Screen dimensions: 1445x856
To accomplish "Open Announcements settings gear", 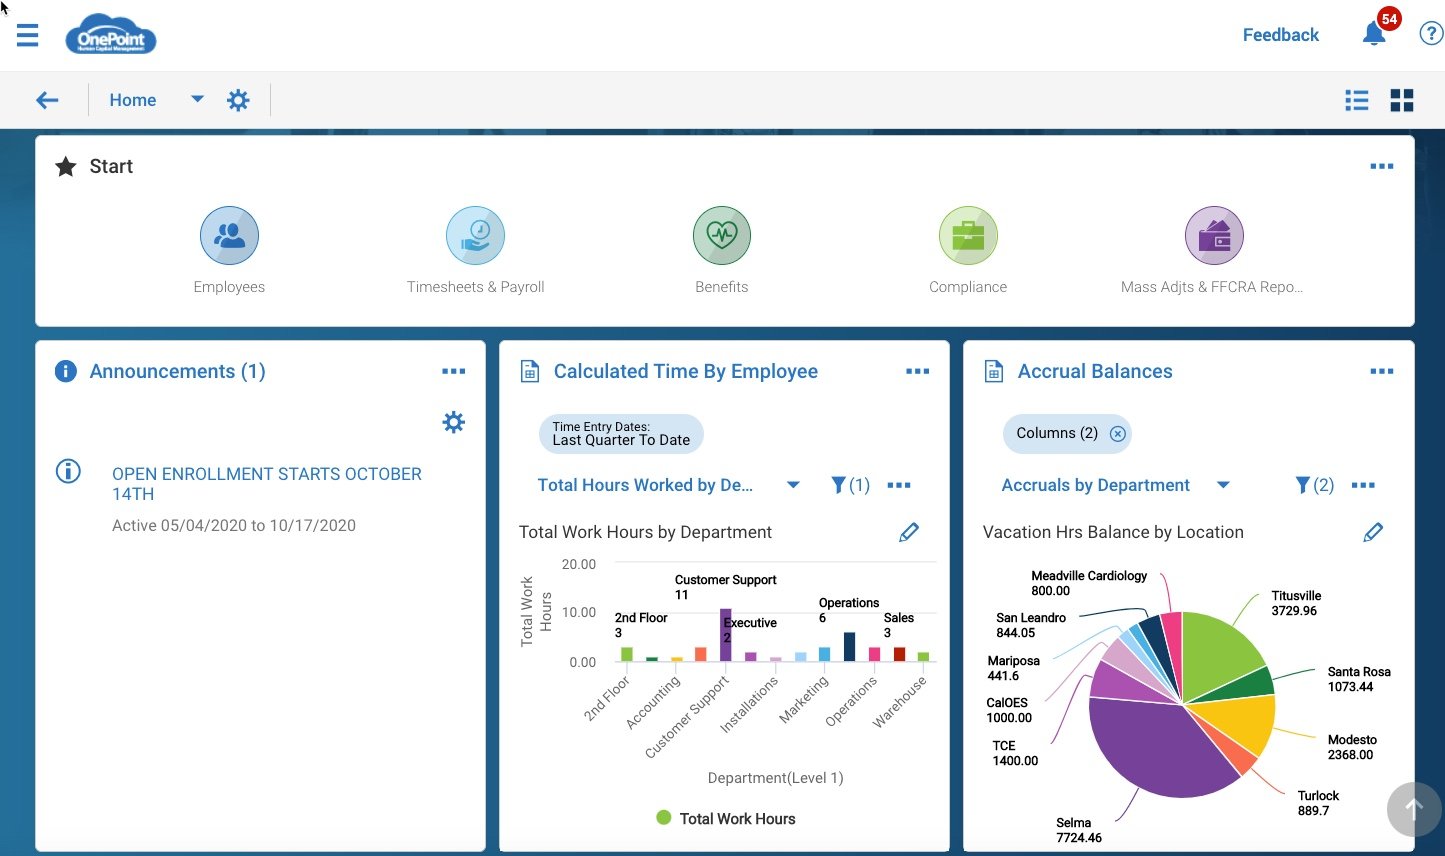I will click(454, 422).
